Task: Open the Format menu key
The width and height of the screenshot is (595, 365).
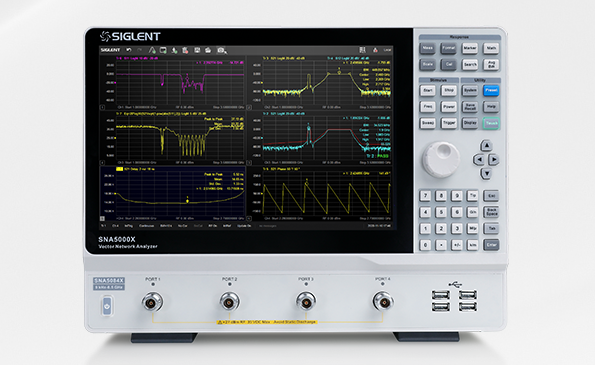Action: [x=449, y=48]
